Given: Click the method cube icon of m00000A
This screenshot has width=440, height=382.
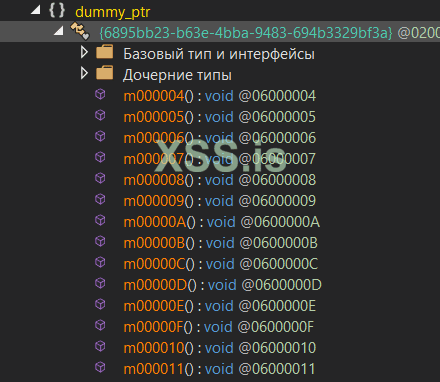Looking at the screenshot, I should [100, 220].
